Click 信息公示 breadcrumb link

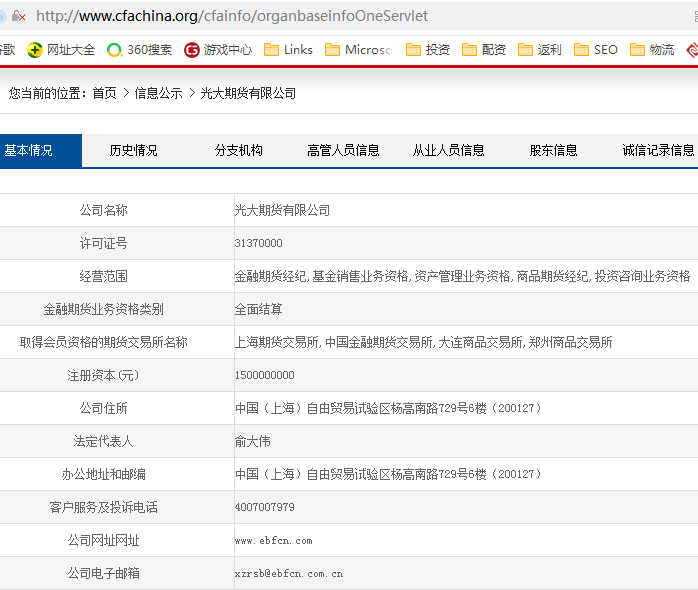coord(158,93)
